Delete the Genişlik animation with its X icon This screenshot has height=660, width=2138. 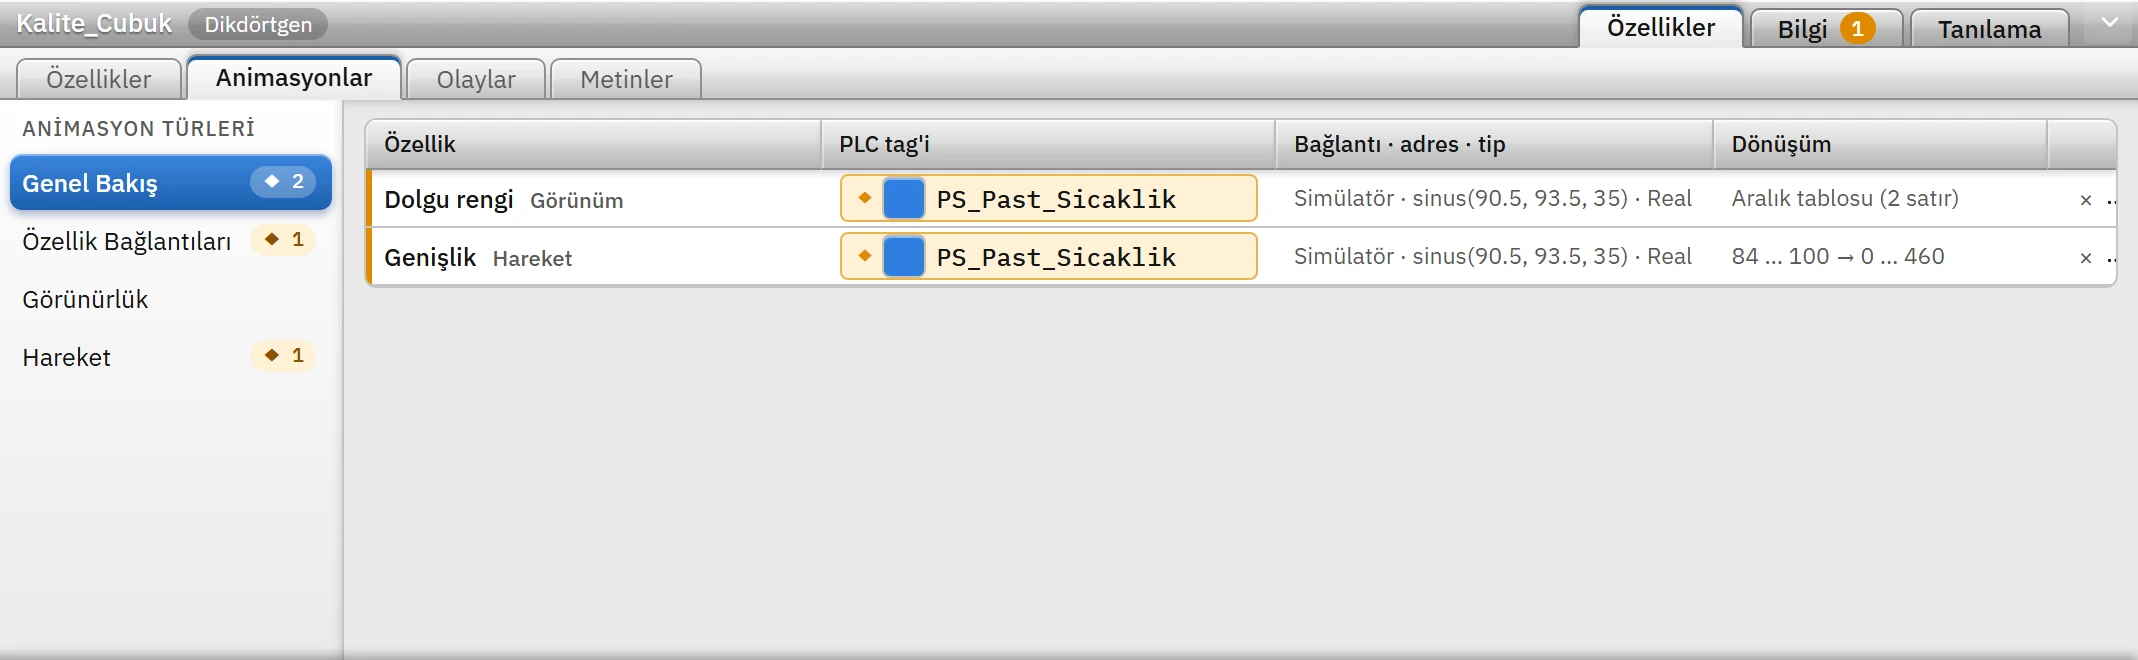coord(2086,258)
